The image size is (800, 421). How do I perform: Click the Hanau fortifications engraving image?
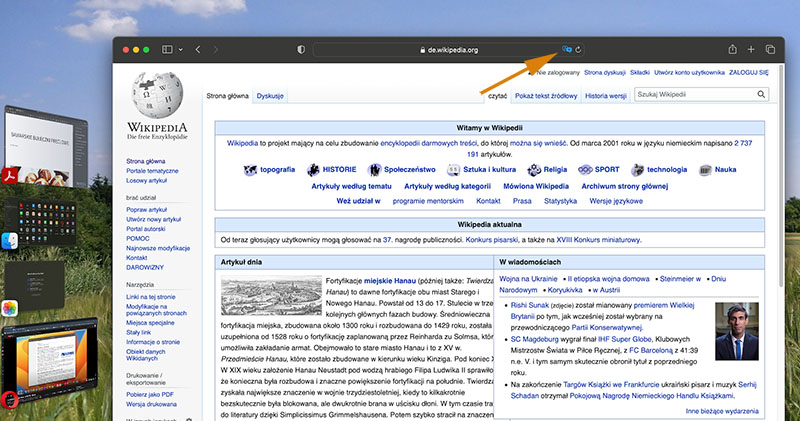tap(271, 296)
